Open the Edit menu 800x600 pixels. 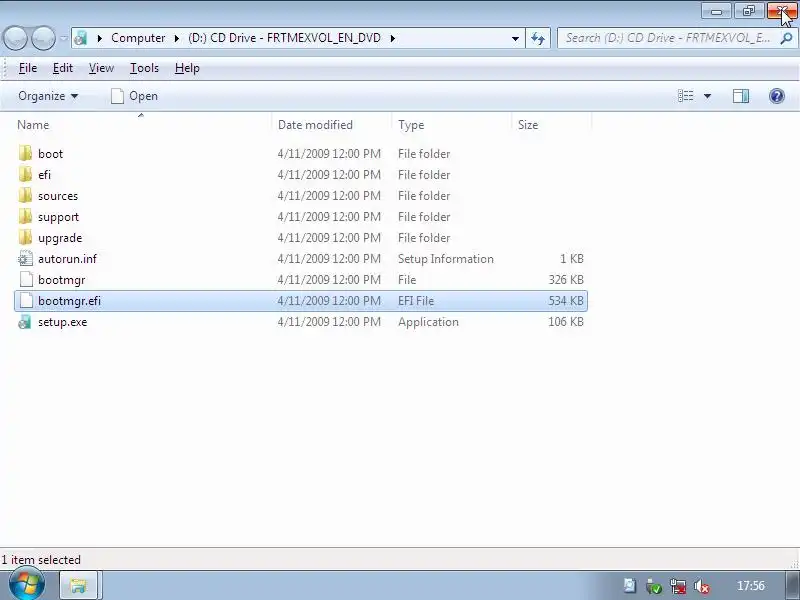63,68
